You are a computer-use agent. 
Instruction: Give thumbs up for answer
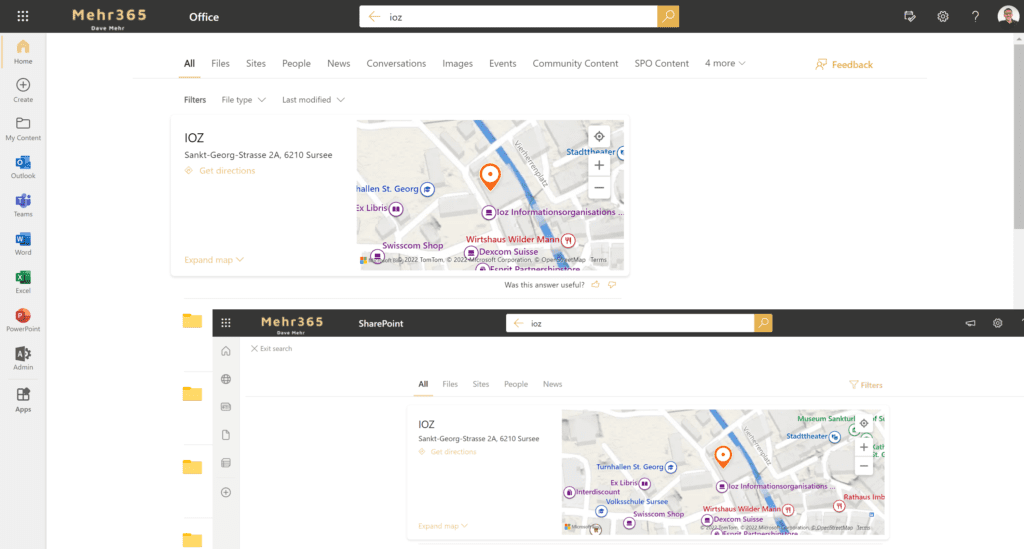tap(596, 285)
